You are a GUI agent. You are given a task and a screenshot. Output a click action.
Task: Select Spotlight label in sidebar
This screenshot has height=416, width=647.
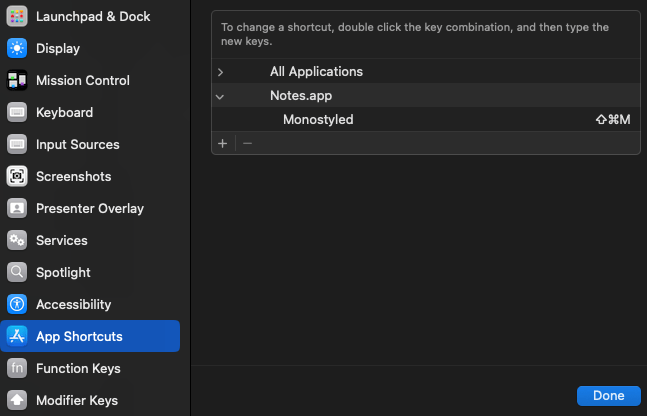pos(63,272)
